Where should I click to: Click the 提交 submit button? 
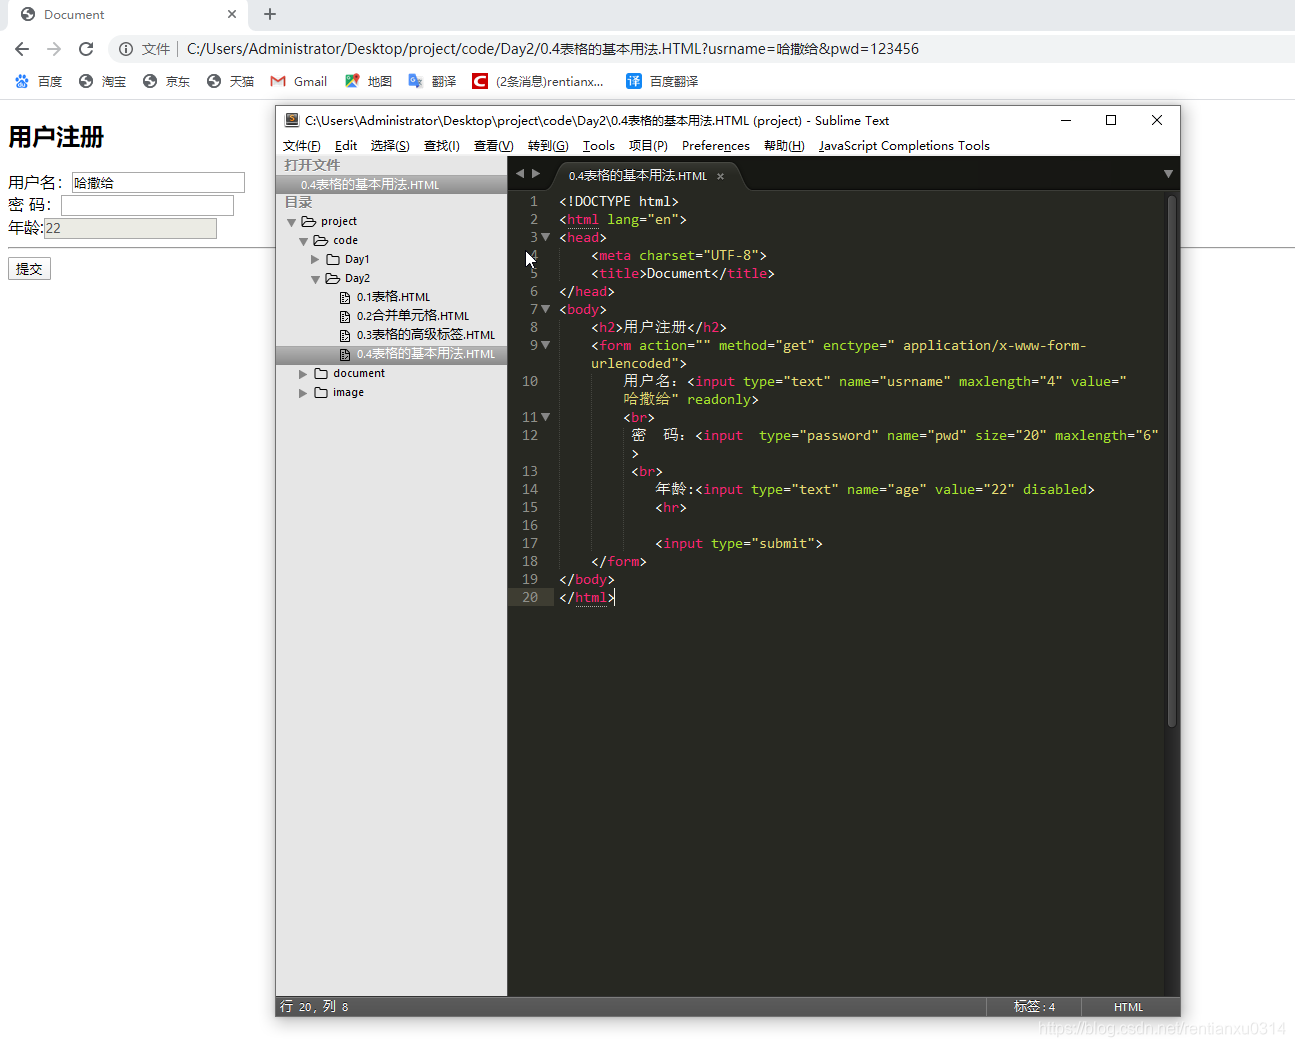(x=29, y=269)
